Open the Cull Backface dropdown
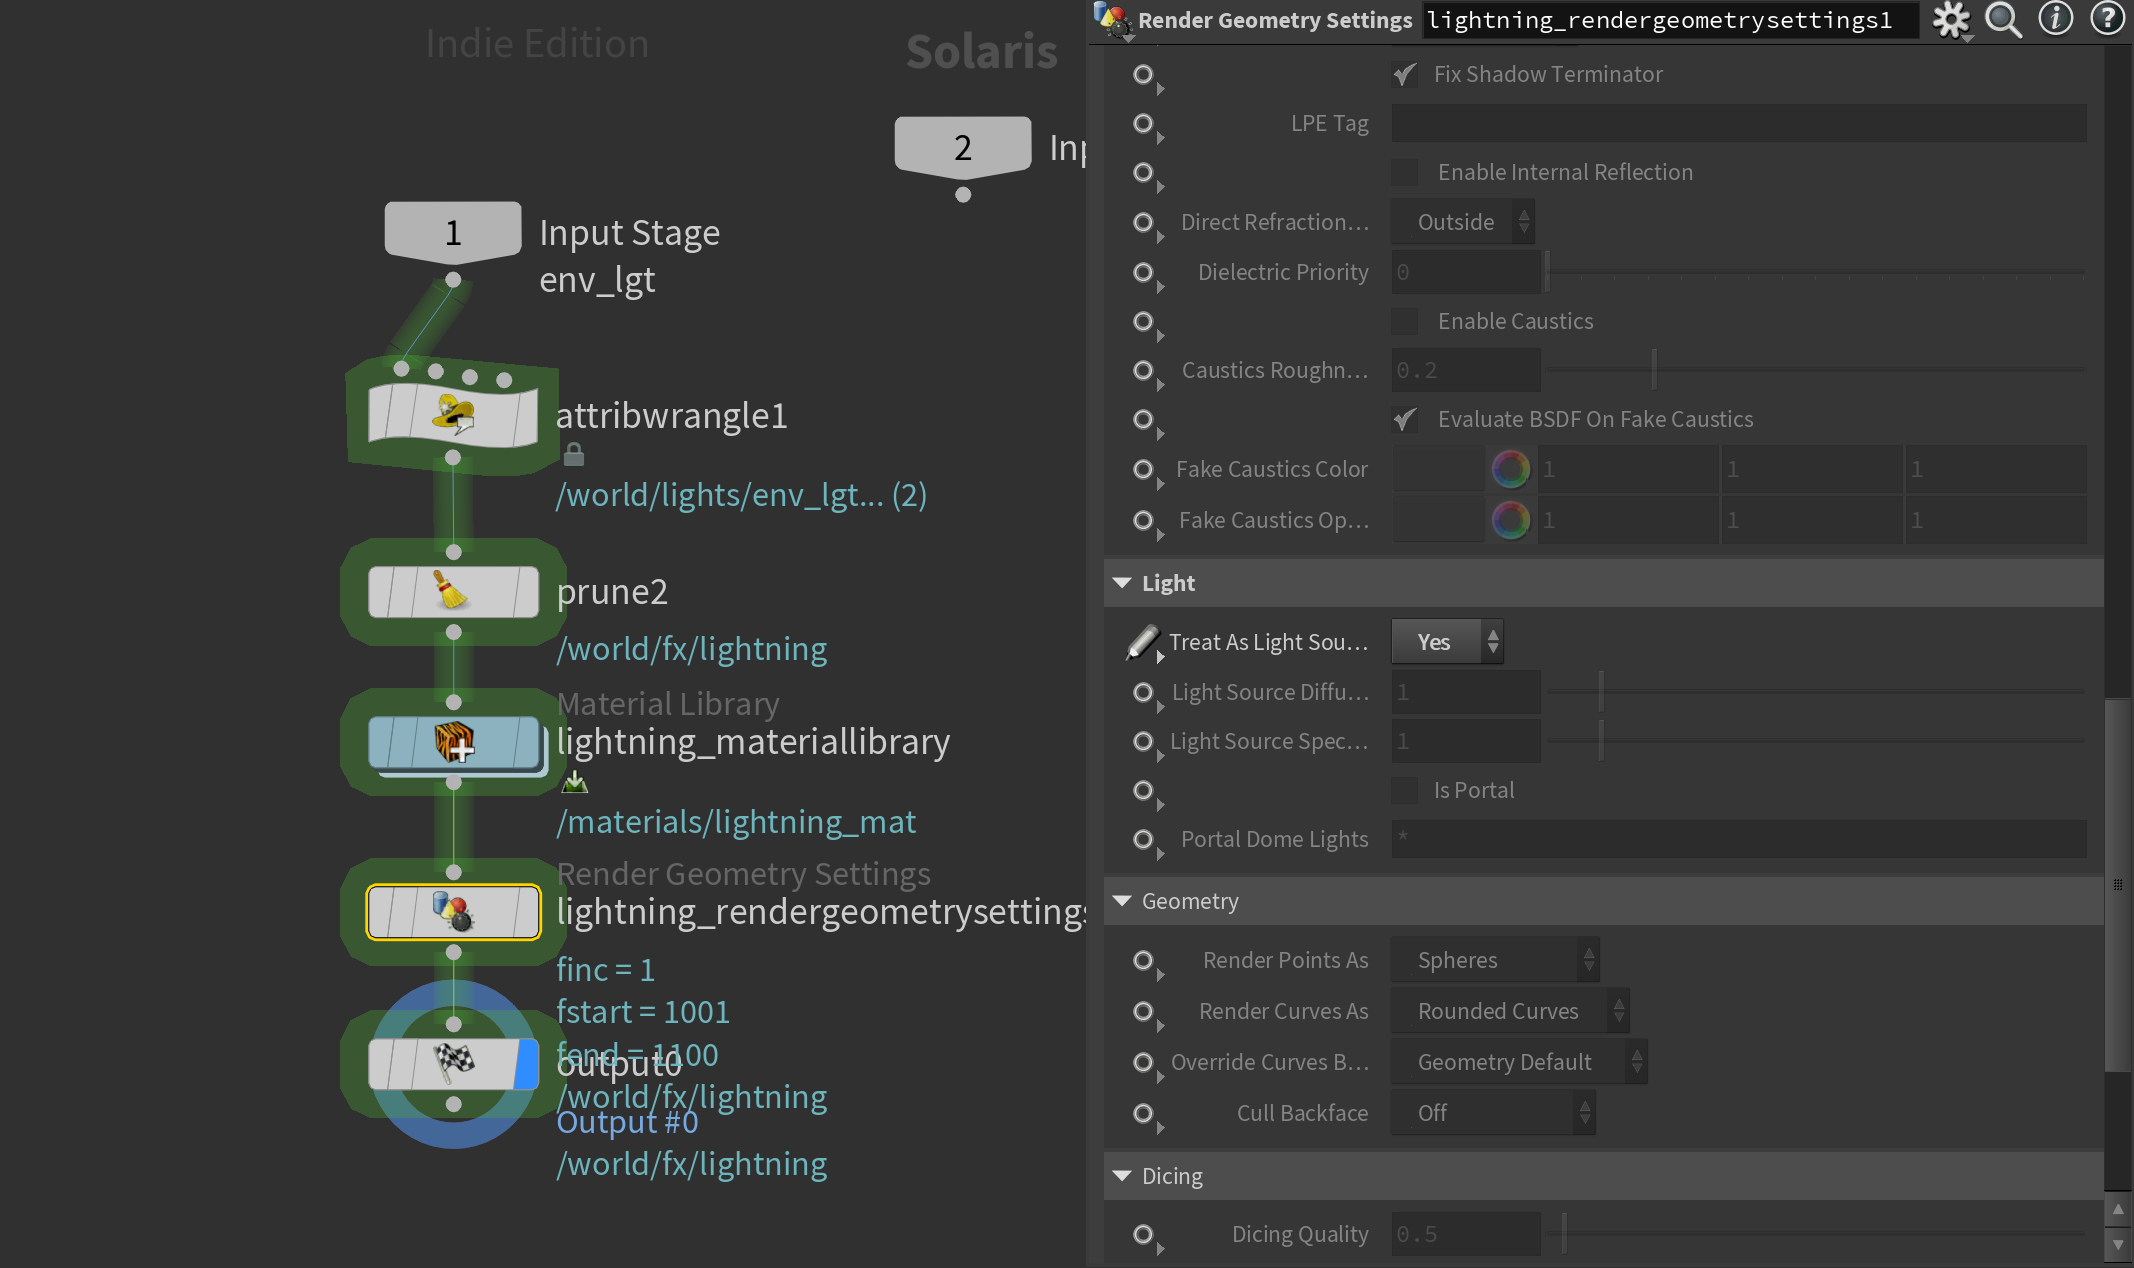 point(1491,1113)
